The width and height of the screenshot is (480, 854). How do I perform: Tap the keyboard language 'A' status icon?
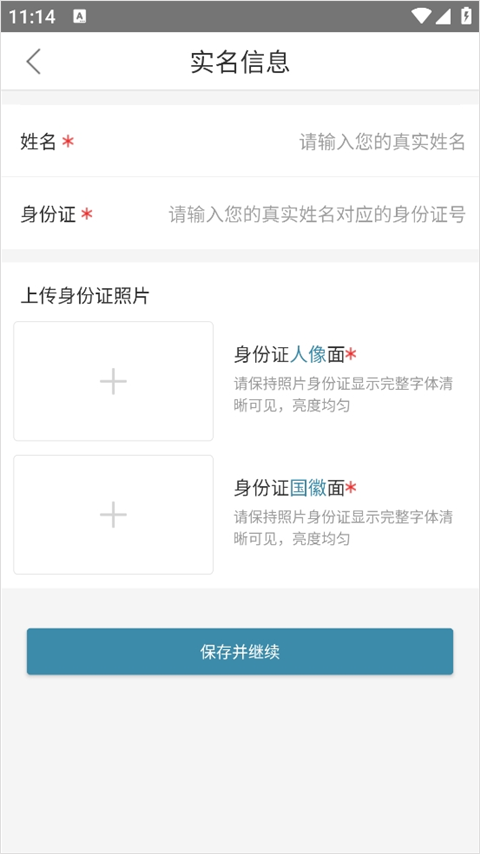coord(80,17)
